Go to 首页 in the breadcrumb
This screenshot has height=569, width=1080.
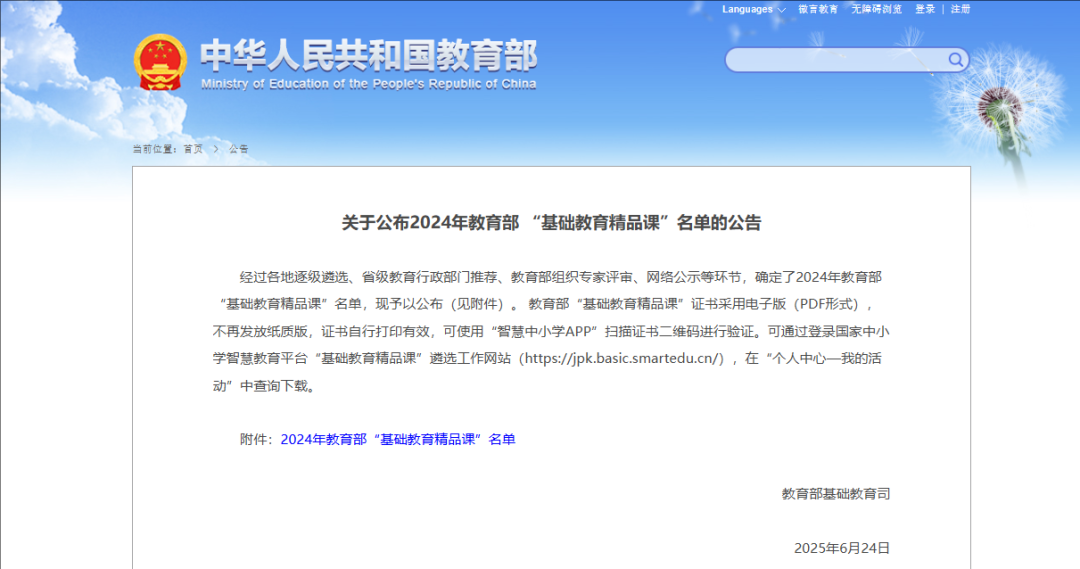193,149
